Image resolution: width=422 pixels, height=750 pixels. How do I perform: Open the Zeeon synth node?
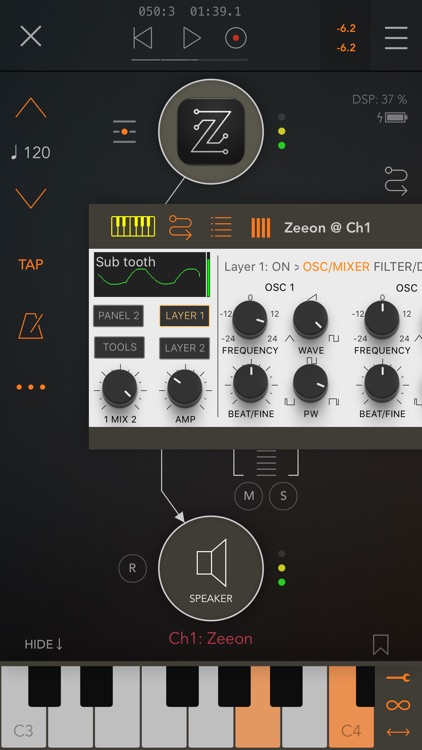pyautogui.click(x=211, y=132)
